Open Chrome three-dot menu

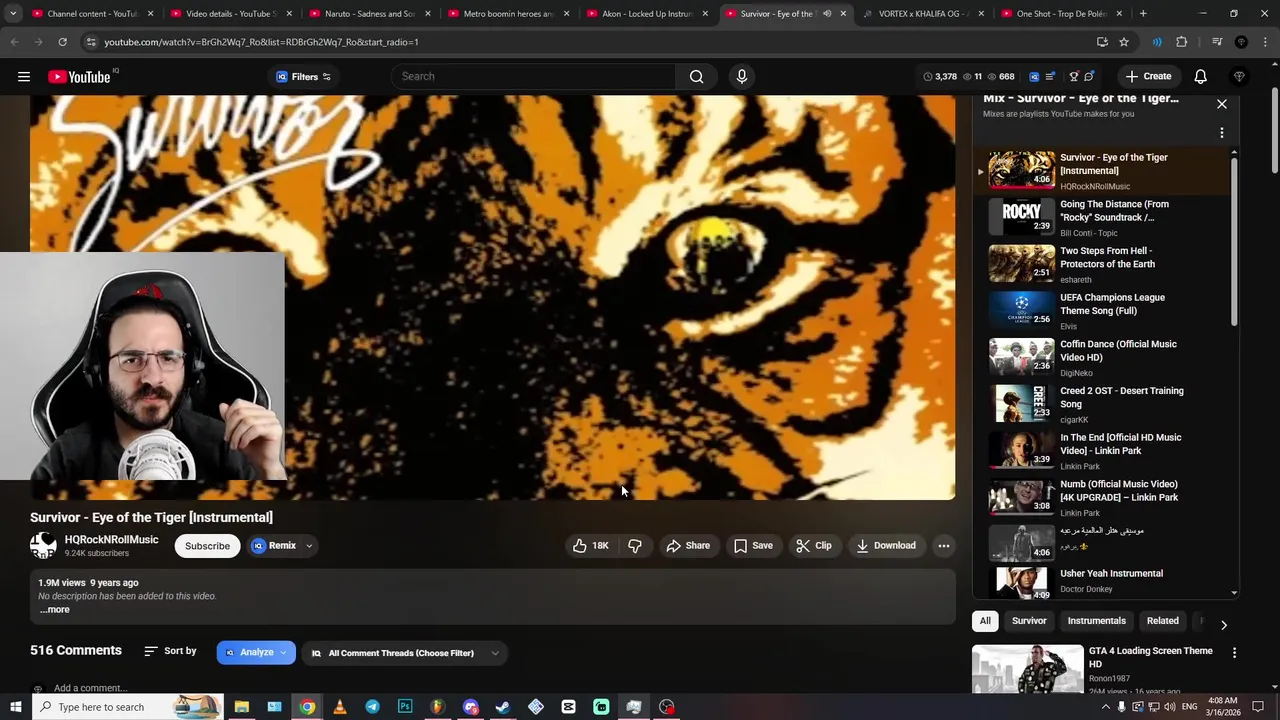pyautogui.click(x=1265, y=42)
